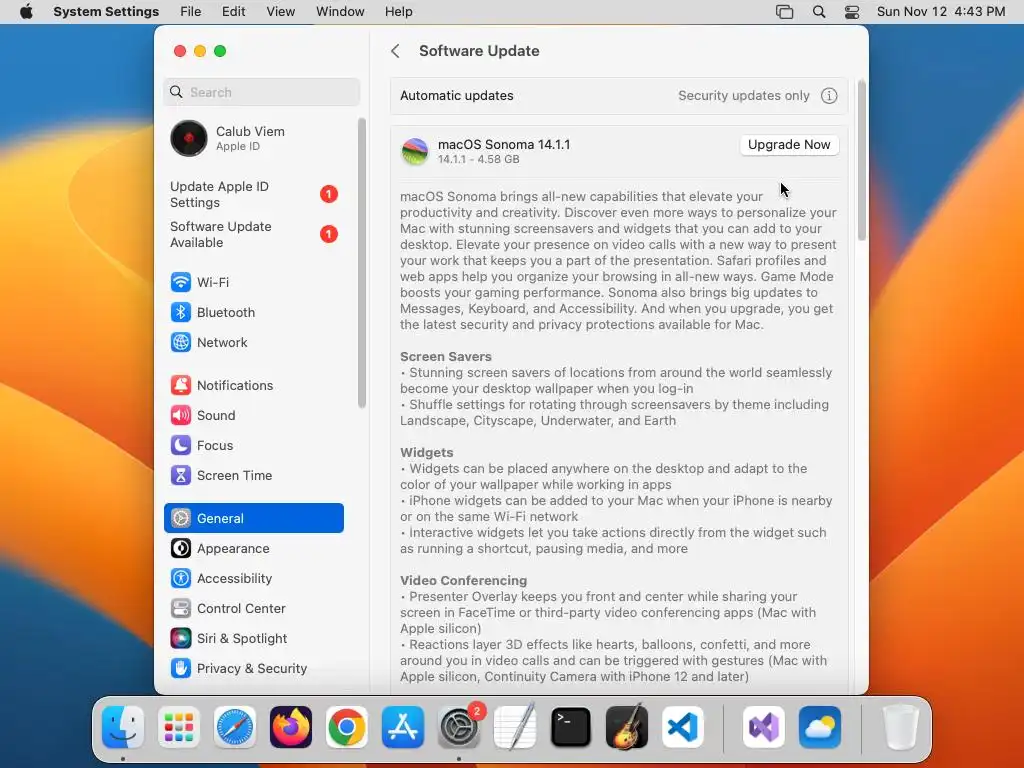The width and height of the screenshot is (1024, 768).
Task: Open the Help menu
Action: (x=398, y=12)
